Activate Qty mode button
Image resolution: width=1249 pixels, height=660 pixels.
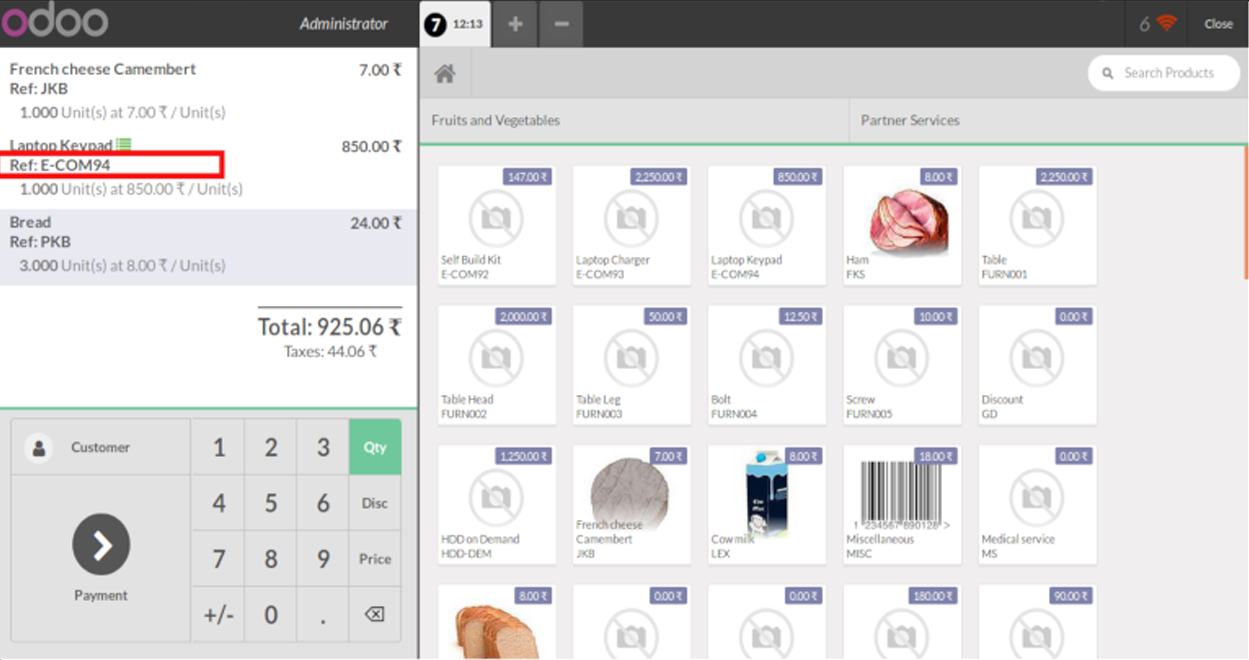(375, 447)
